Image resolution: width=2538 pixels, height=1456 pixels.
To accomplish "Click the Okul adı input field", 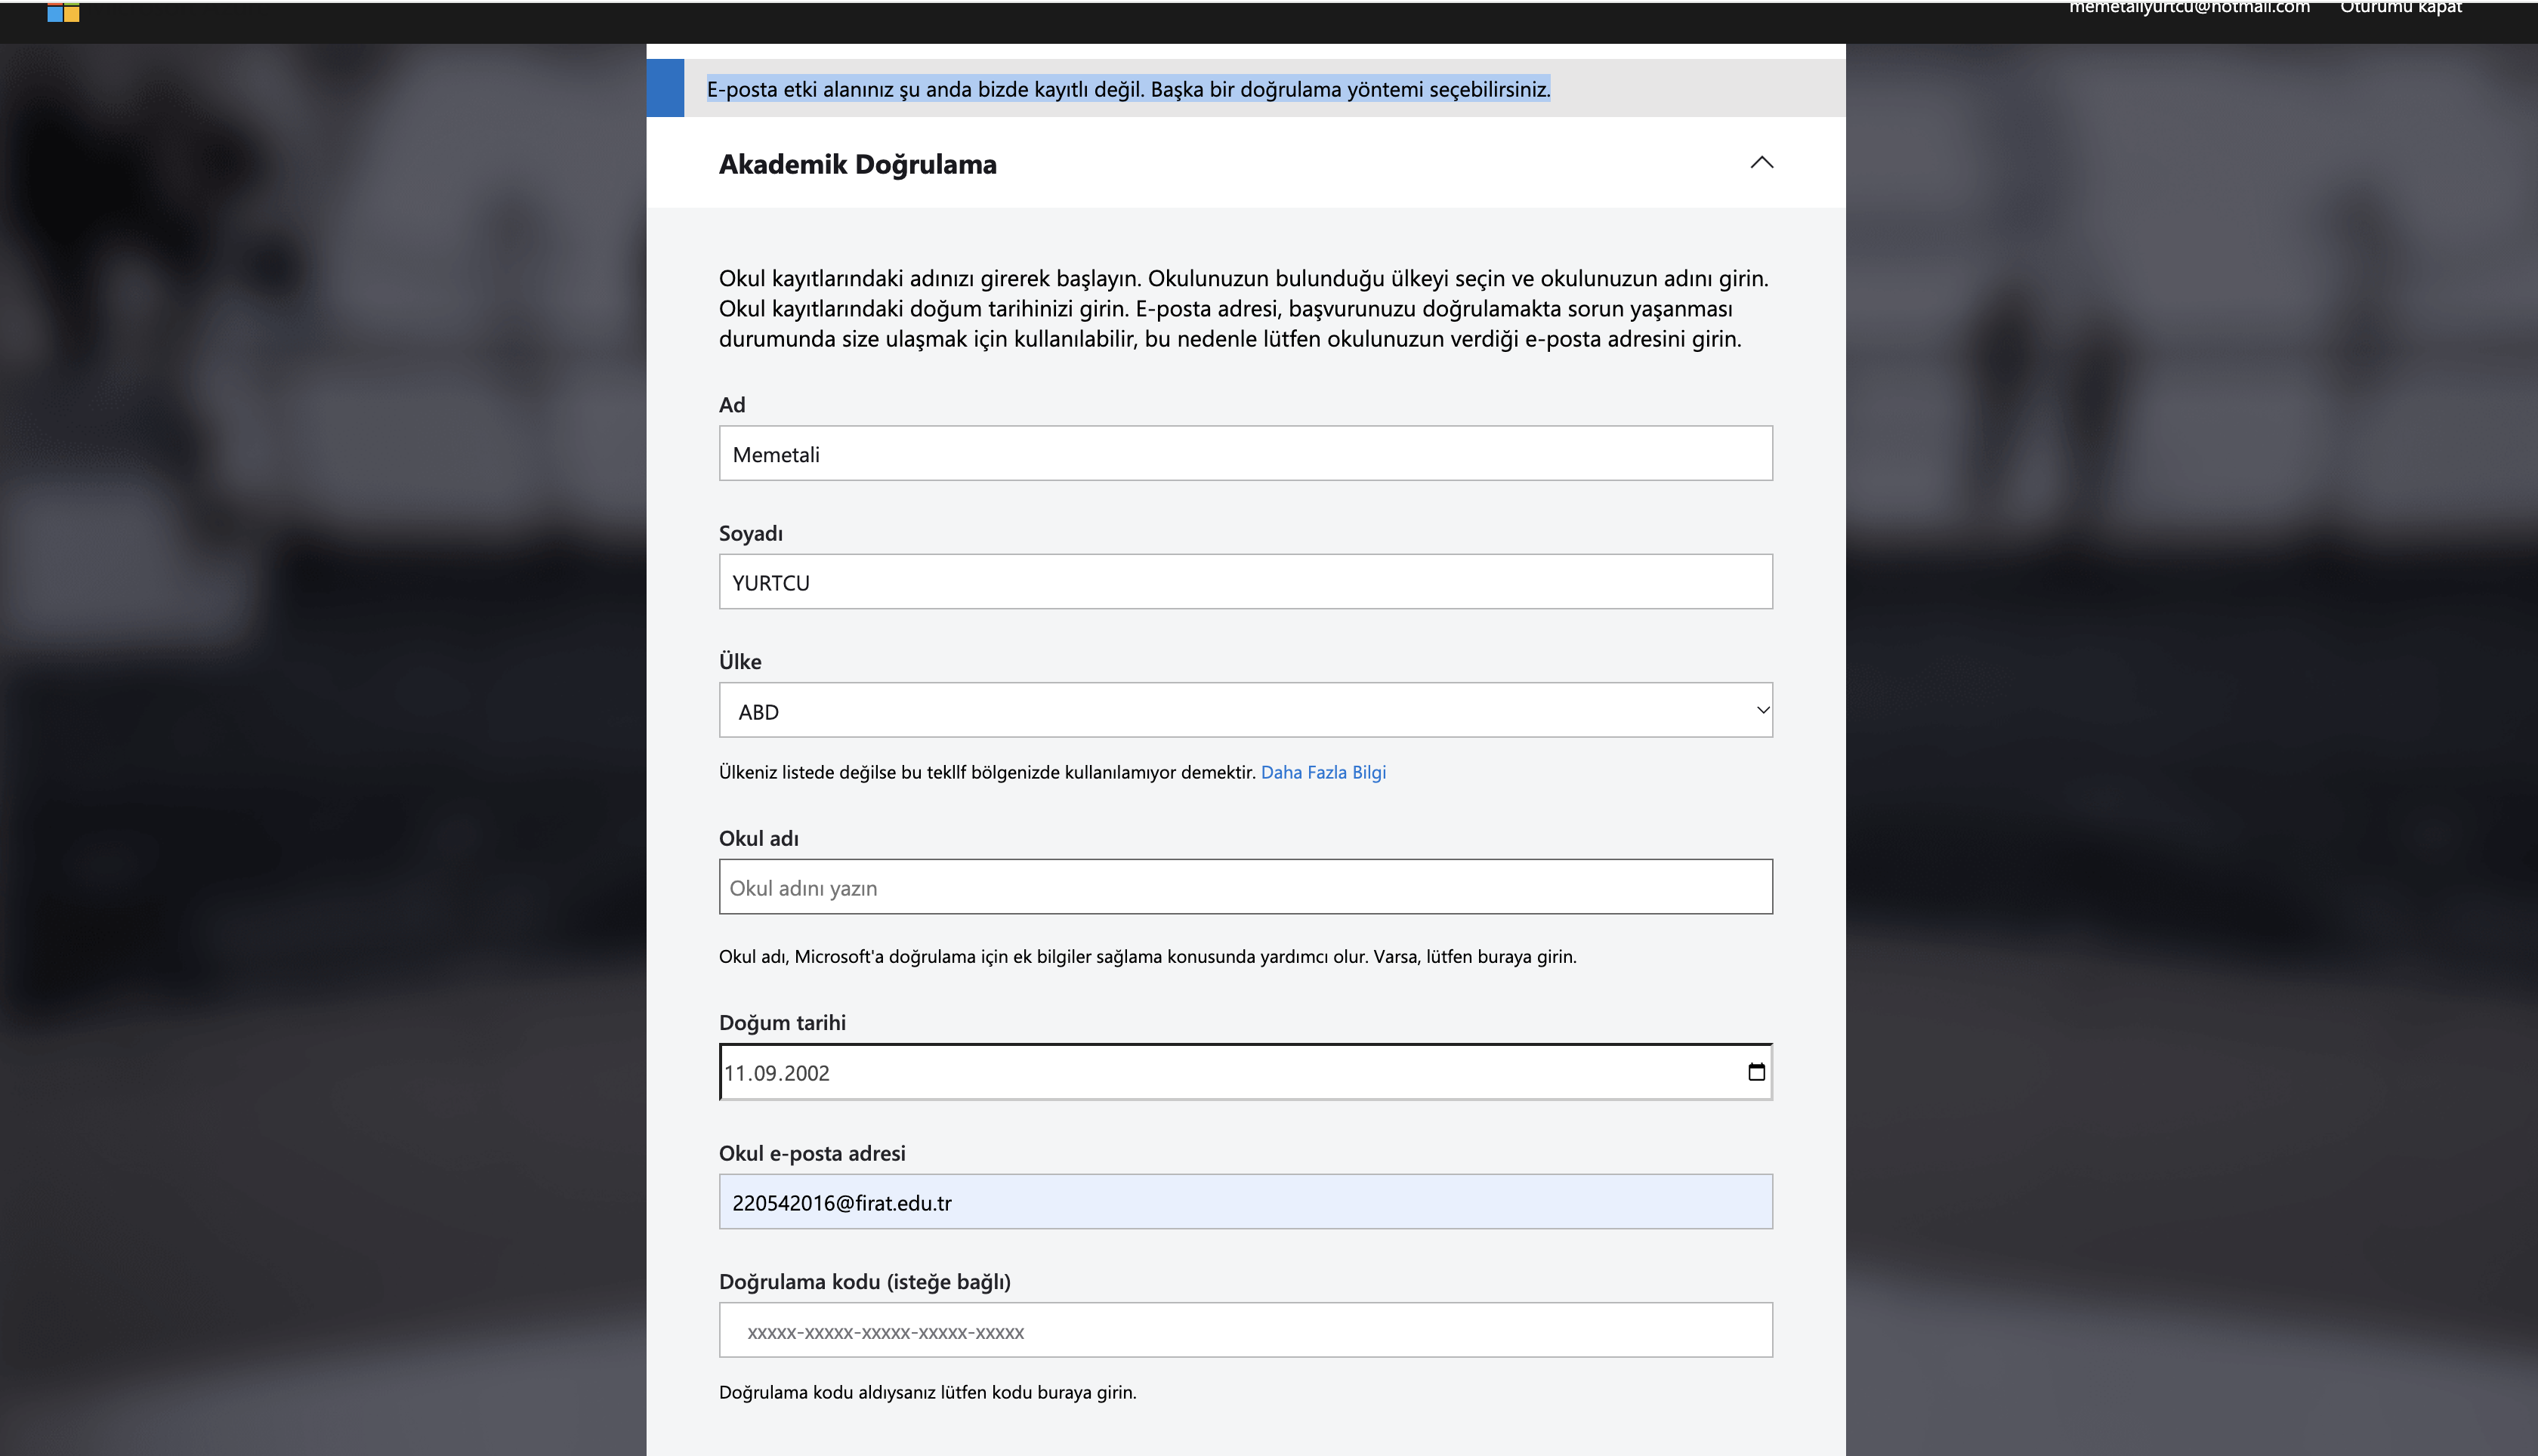I will pos(1245,886).
